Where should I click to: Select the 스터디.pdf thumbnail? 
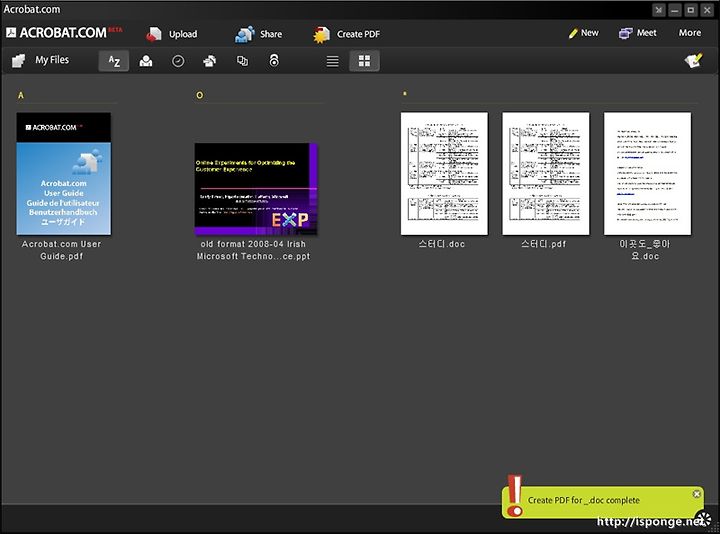tap(546, 174)
